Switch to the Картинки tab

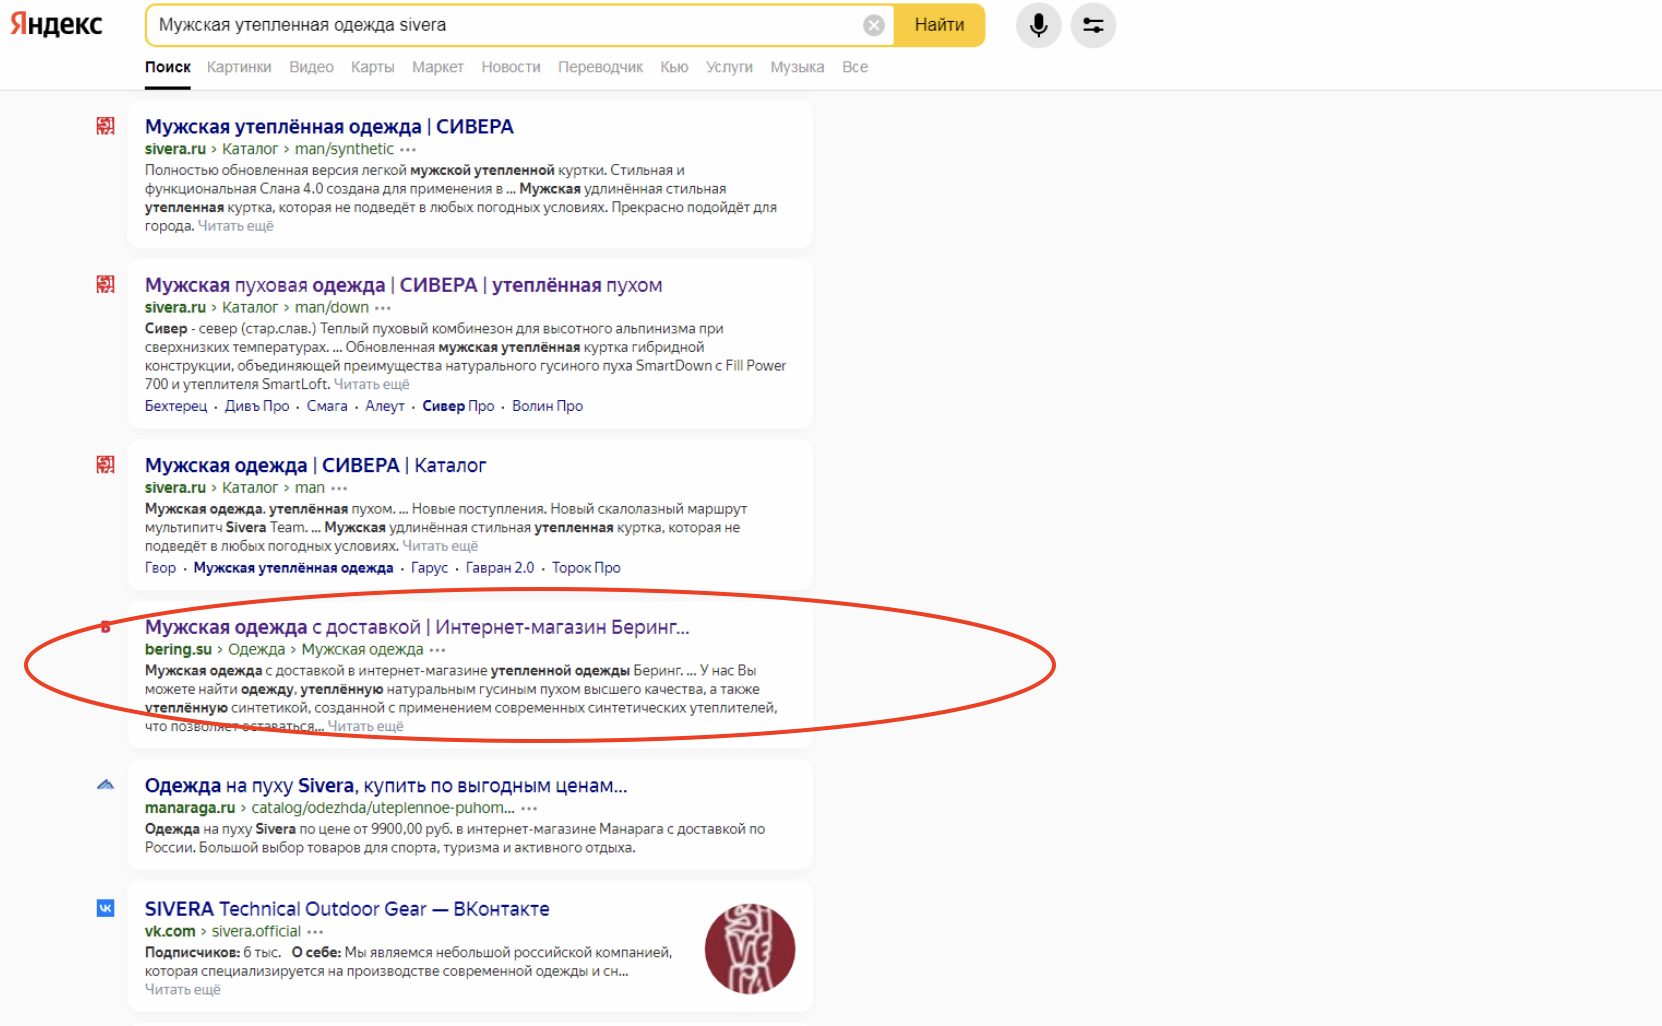click(239, 67)
